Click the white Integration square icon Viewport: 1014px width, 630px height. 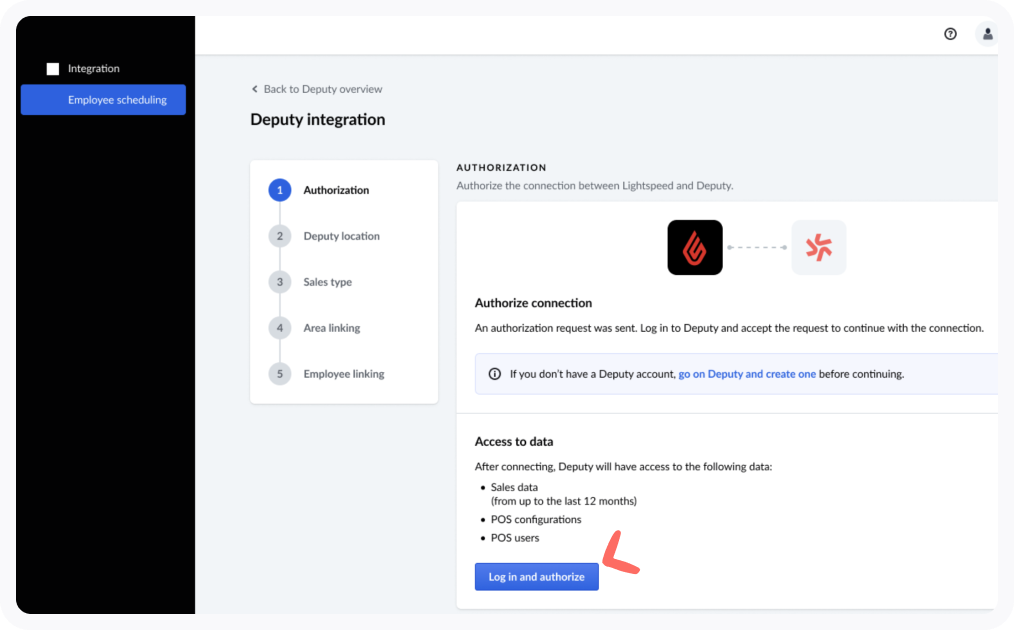pos(53,69)
